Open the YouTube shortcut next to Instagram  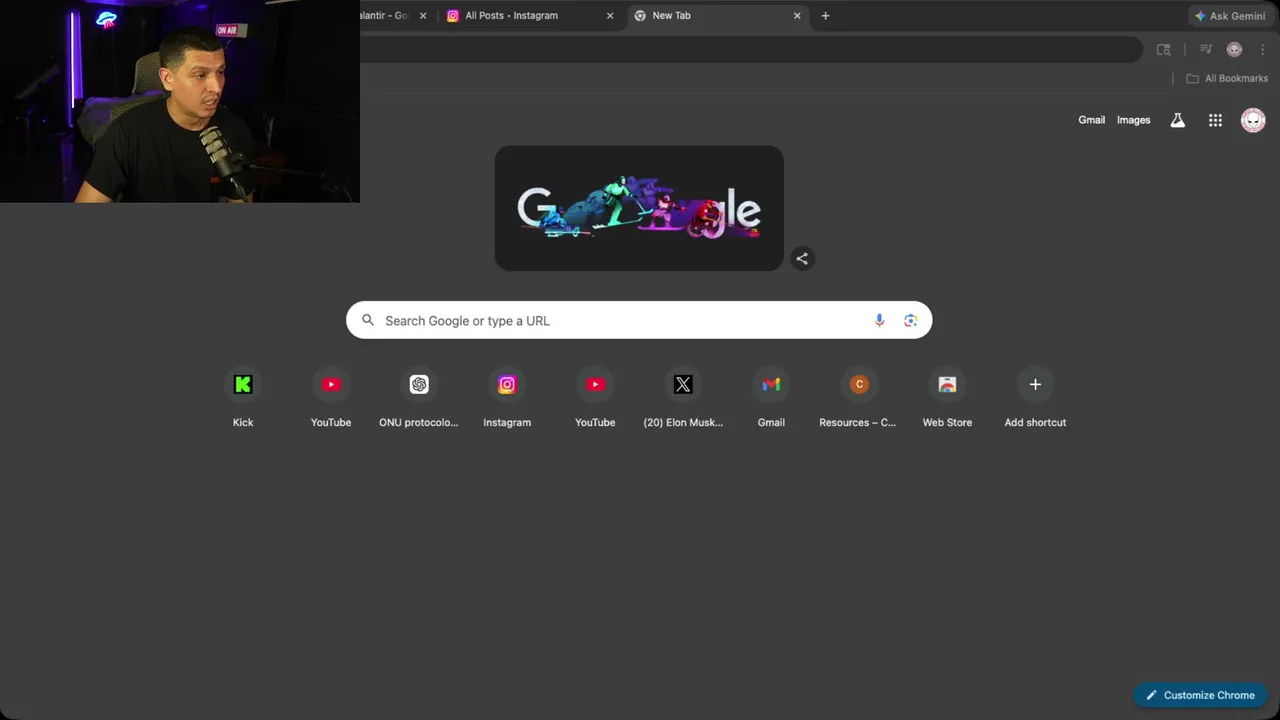coord(595,397)
